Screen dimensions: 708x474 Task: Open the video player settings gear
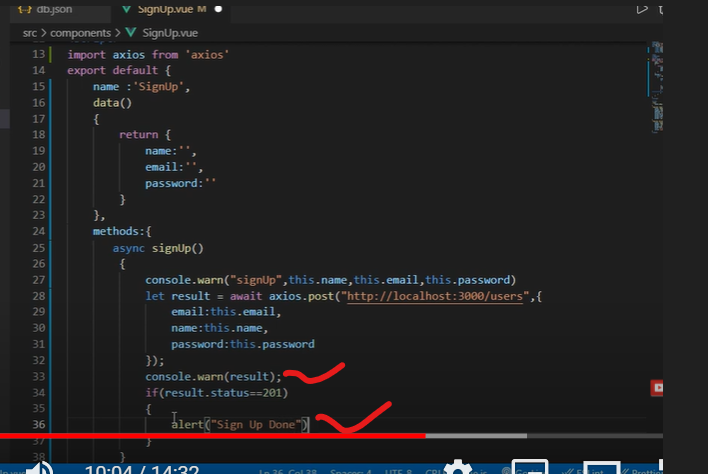point(457,468)
